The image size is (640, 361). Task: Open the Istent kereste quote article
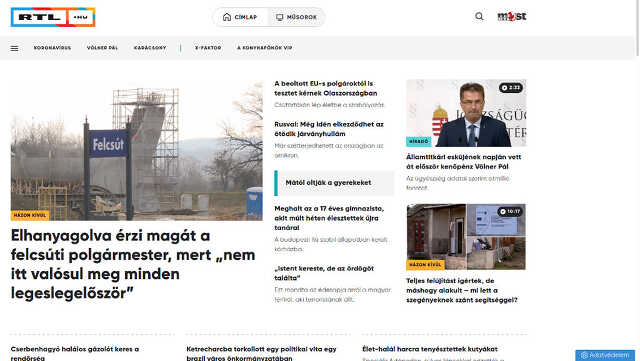click(x=324, y=273)
